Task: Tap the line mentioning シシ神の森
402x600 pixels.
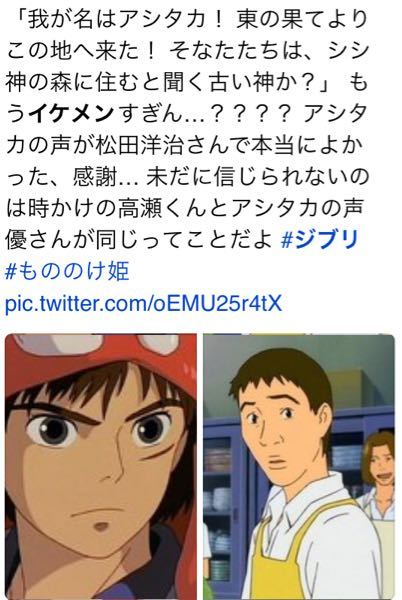Action: 187,82
